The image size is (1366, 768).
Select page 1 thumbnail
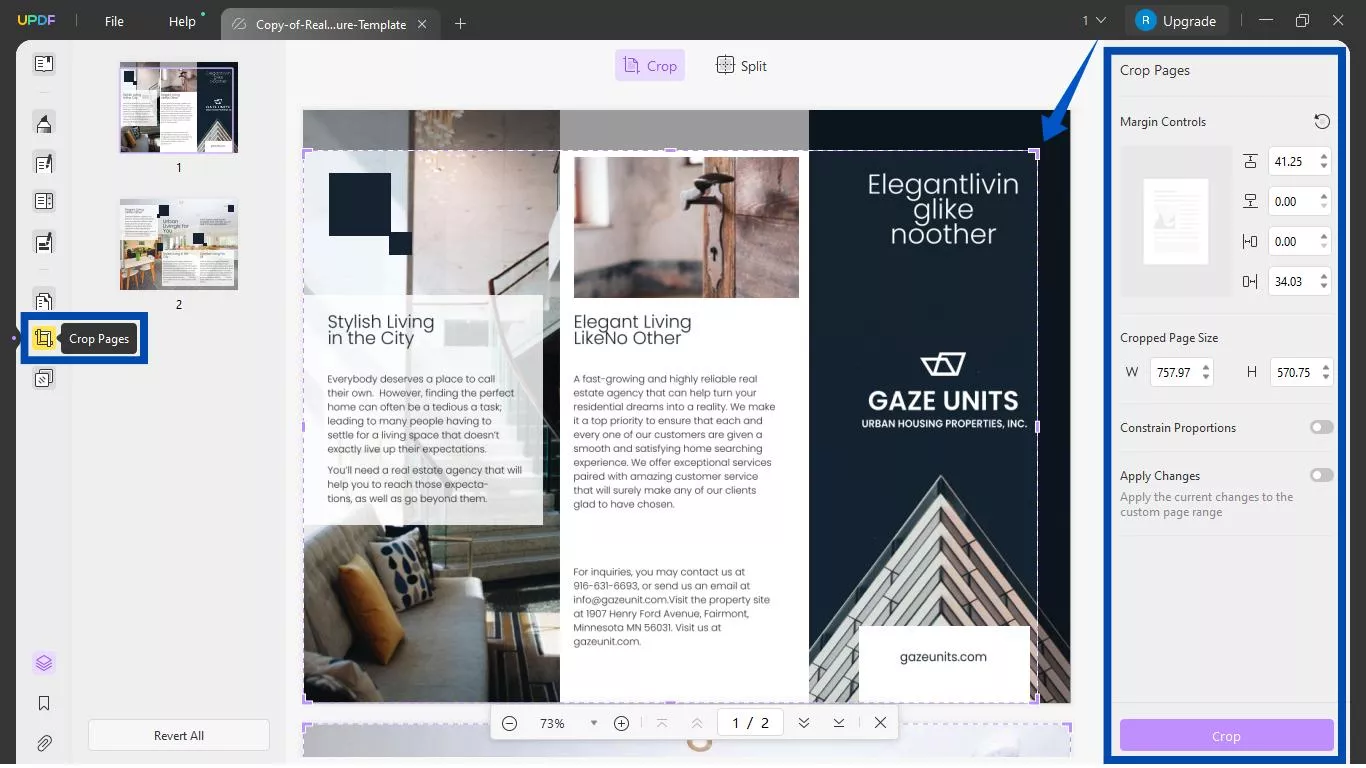pyautogui.click(x=179, y=107)
